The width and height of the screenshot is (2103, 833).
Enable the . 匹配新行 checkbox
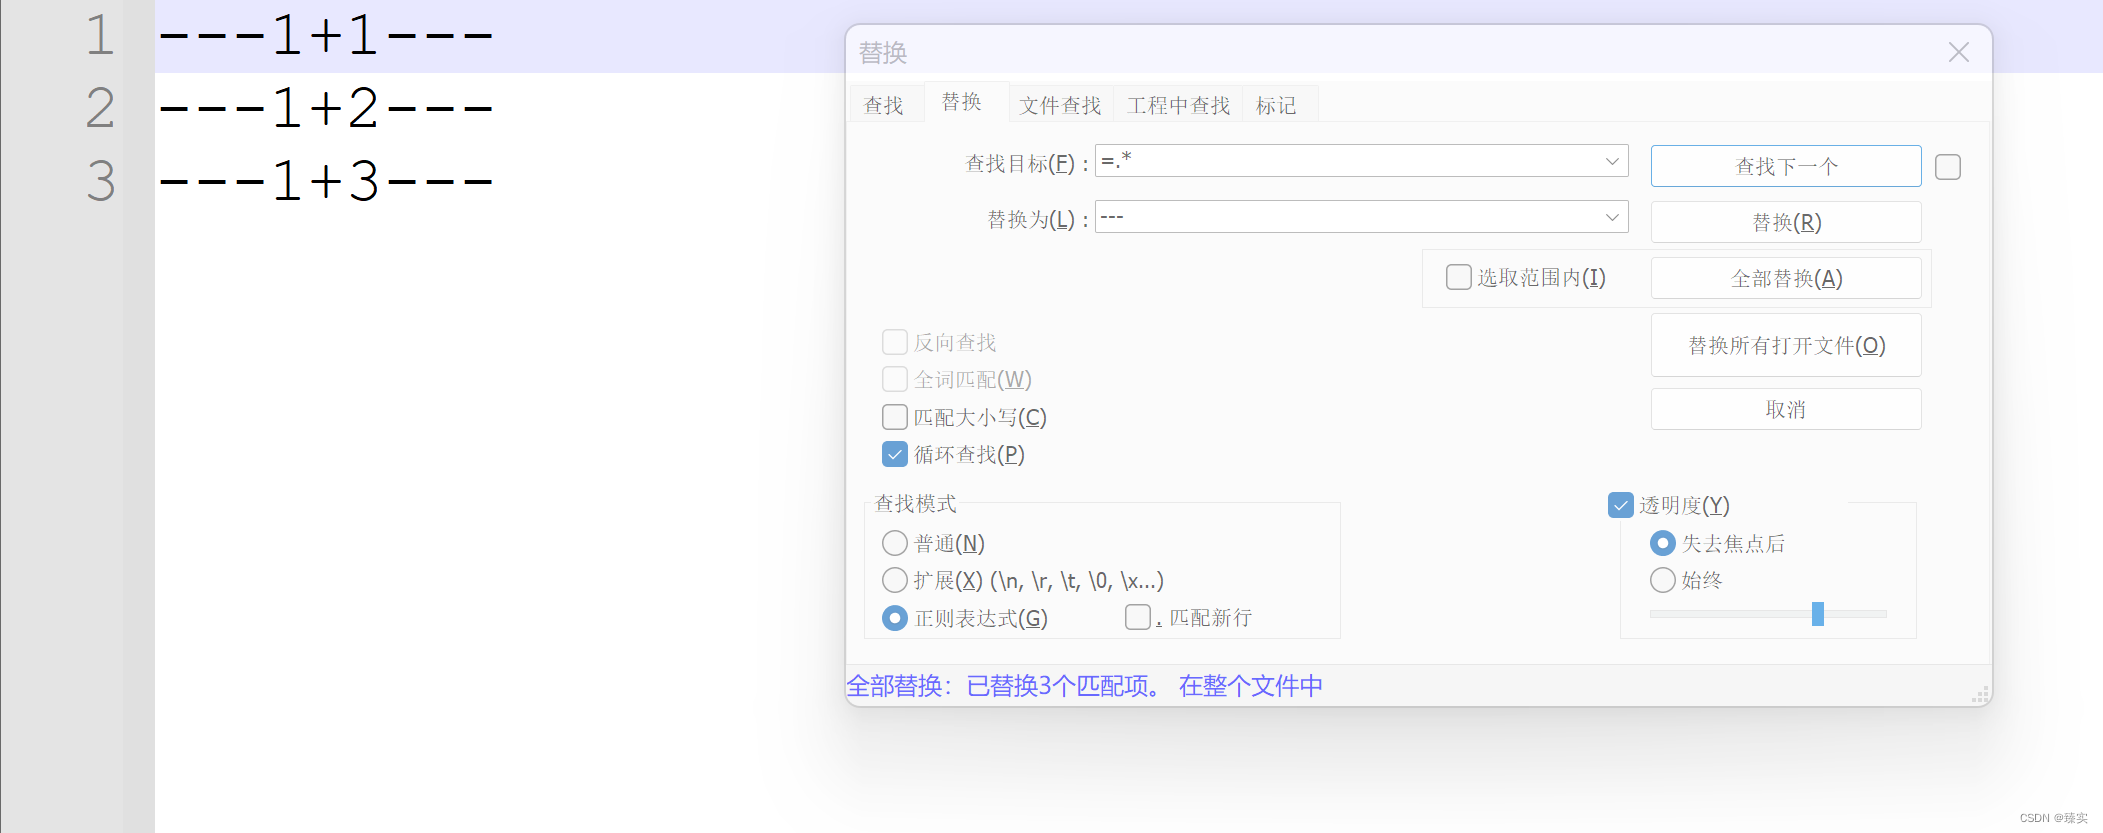(x=1138, y=617)
